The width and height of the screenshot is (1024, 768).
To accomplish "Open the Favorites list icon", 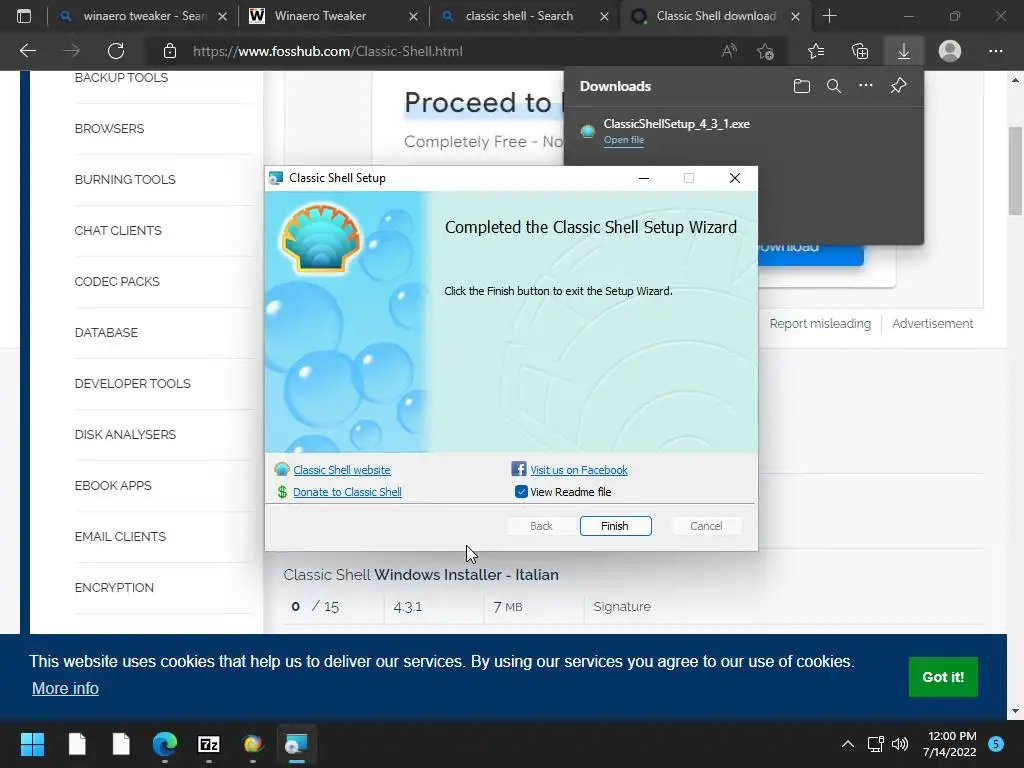I will [x=816, y=51].
